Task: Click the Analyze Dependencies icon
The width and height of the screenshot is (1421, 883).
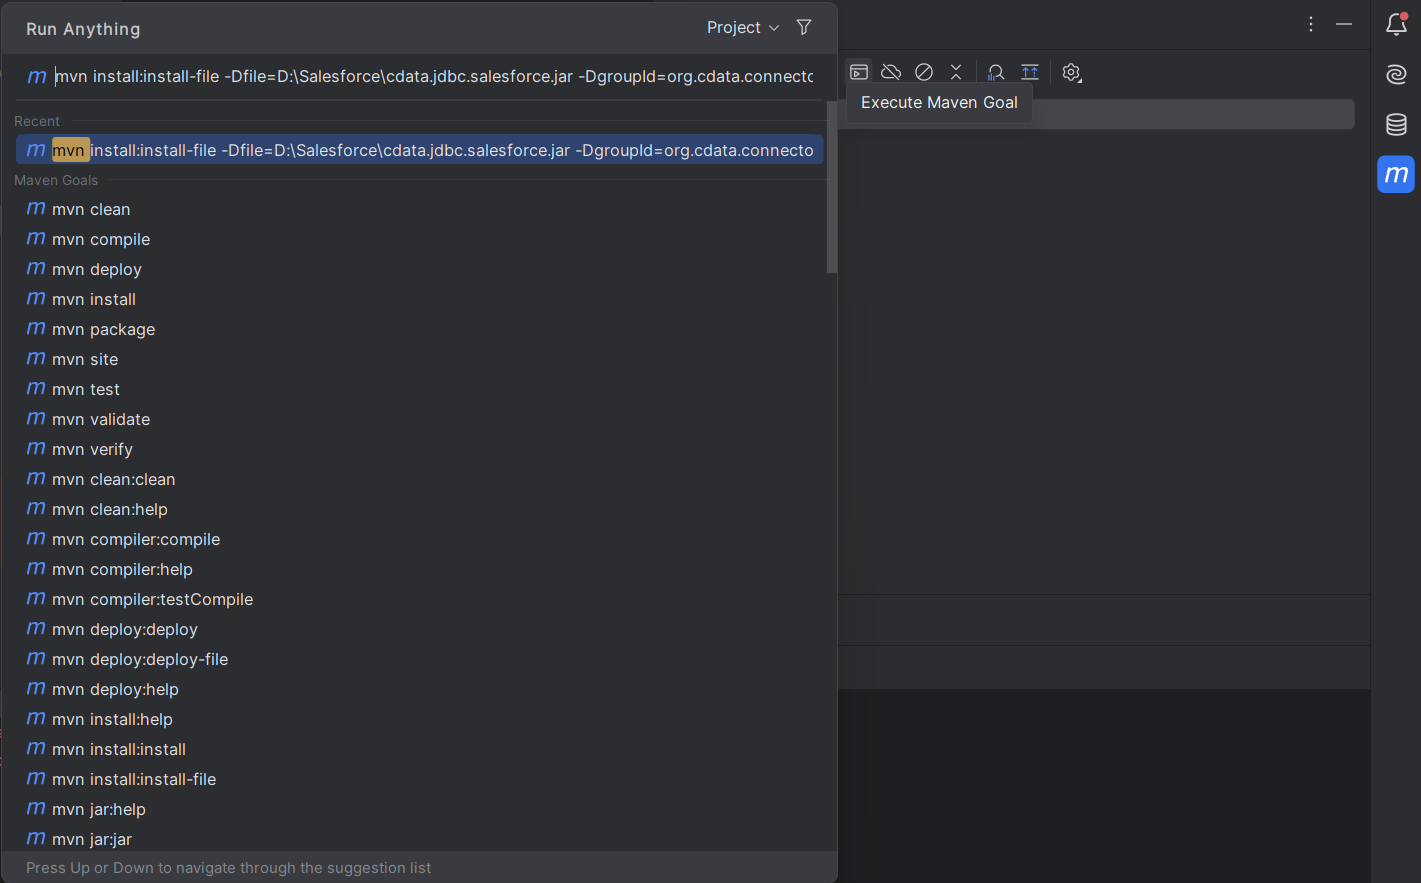Action: 996,72
